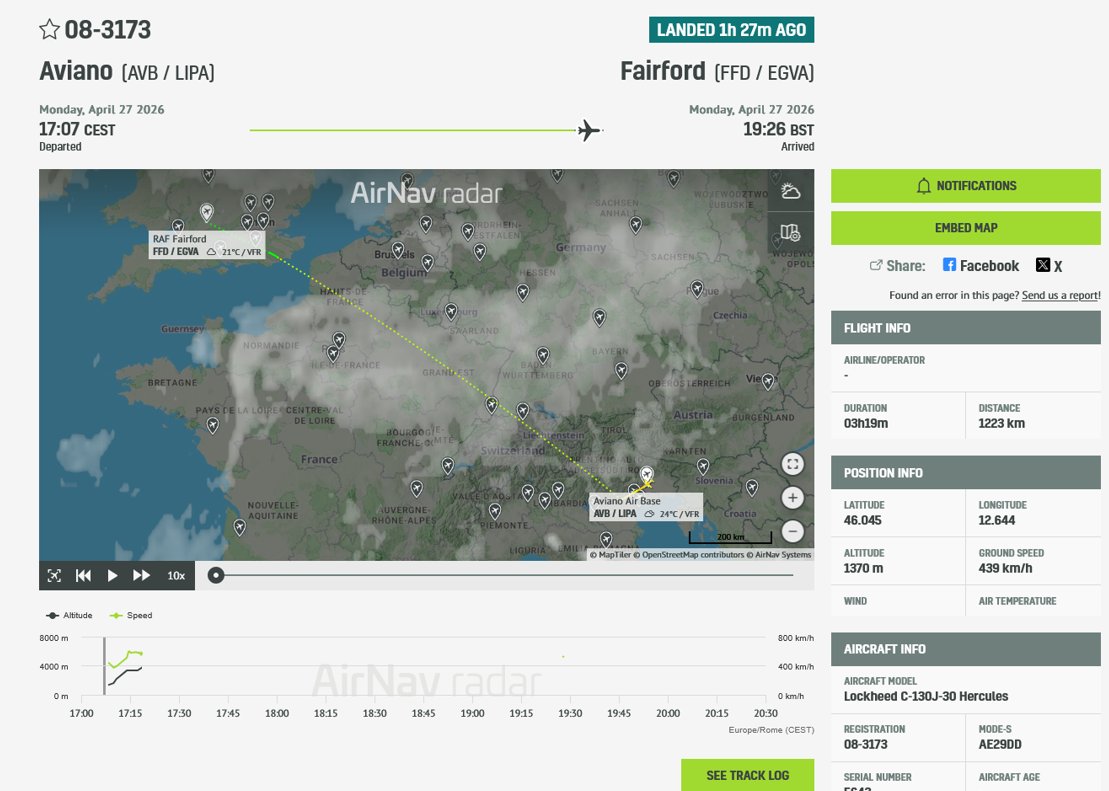
Task: Click the LANDED 1h 27m AGO status badge
Action: [x=731, y=30]
